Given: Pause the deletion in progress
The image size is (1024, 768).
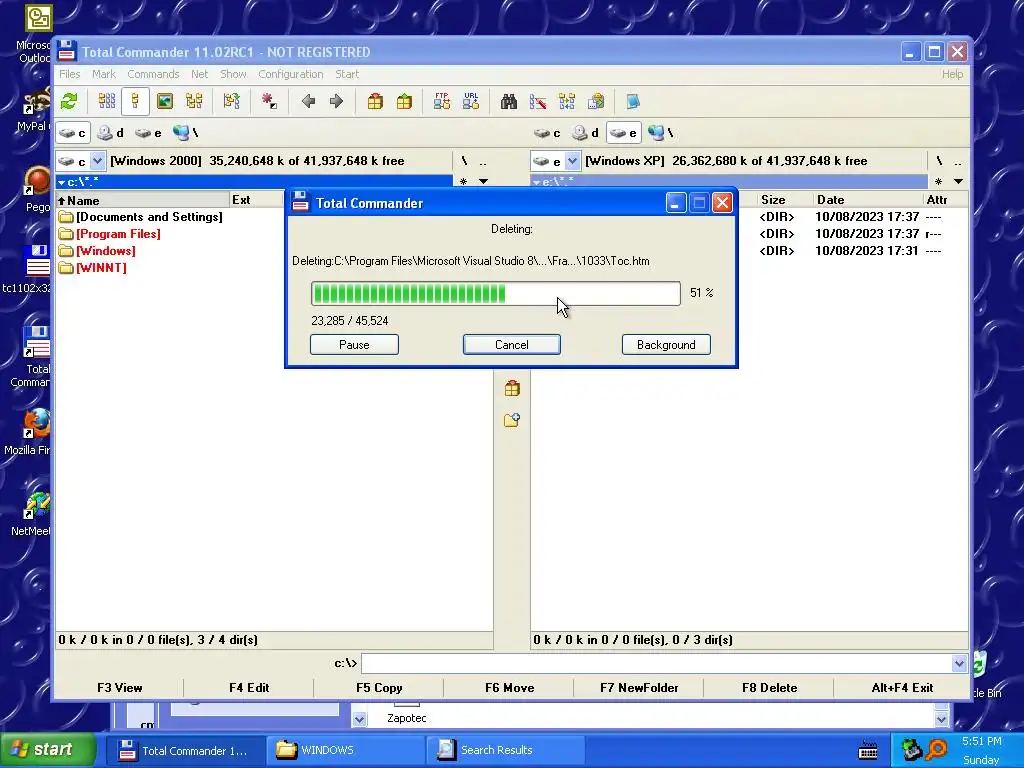Looking at the screenshot, I should pyautogui.click(x=354, y=345).
